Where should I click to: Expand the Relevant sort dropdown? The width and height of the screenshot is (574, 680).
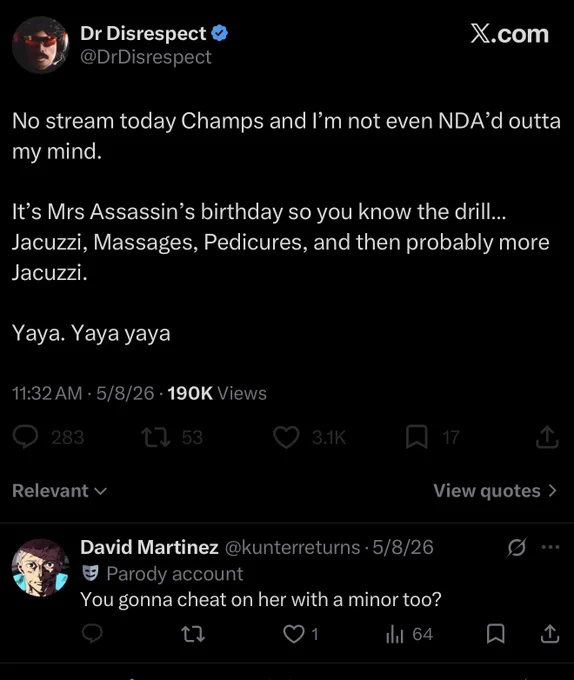[59, 490]
